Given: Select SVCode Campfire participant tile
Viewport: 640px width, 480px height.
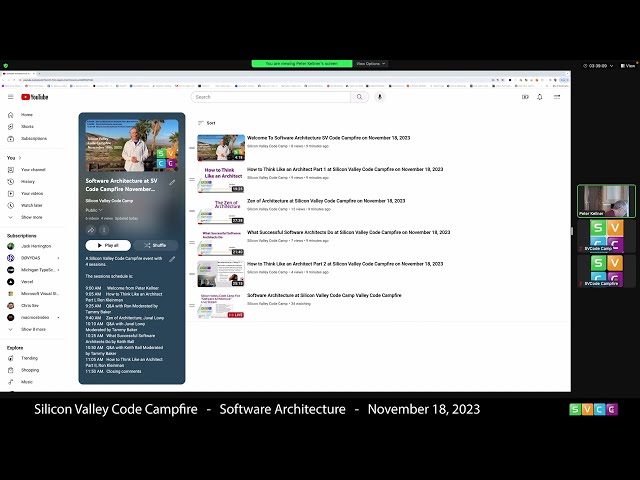Looking at the screenshot, I should click(606, 271).
